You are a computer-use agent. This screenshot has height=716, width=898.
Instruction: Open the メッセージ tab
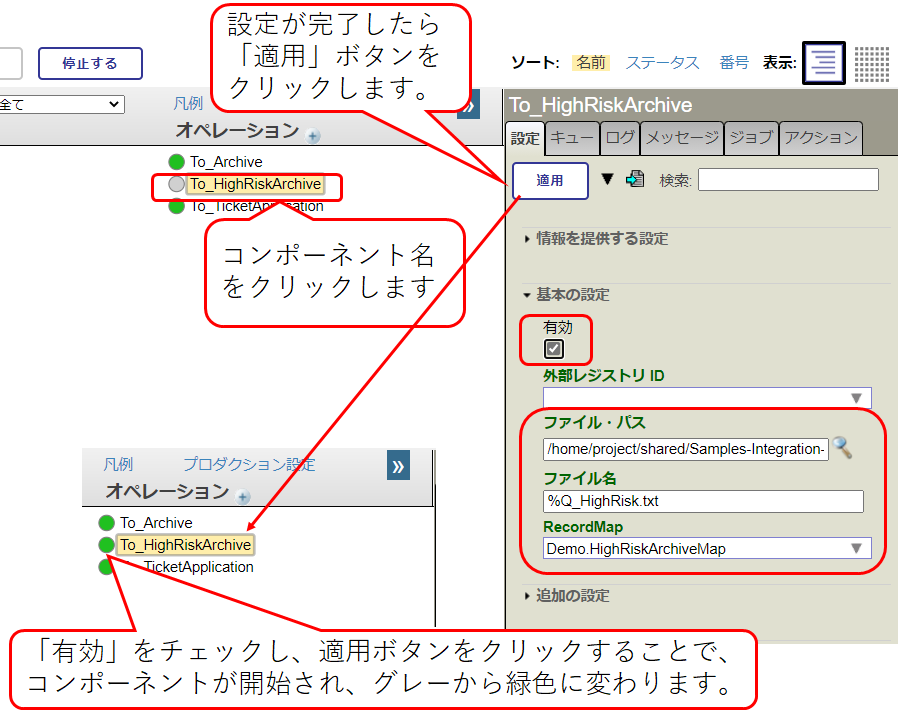point(681,138)
